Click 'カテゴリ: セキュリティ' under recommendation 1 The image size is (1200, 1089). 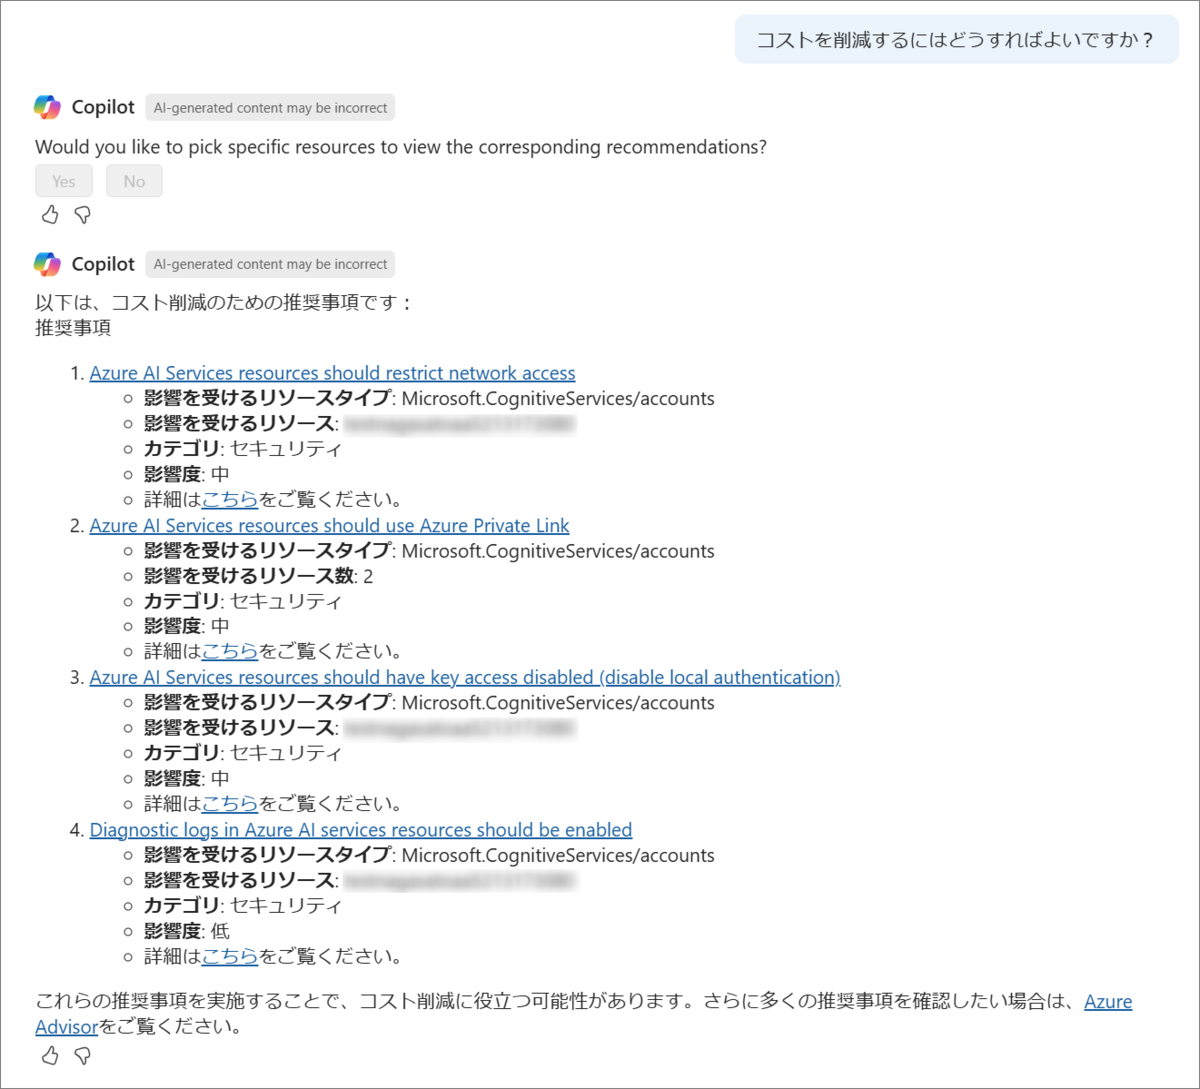242,449
